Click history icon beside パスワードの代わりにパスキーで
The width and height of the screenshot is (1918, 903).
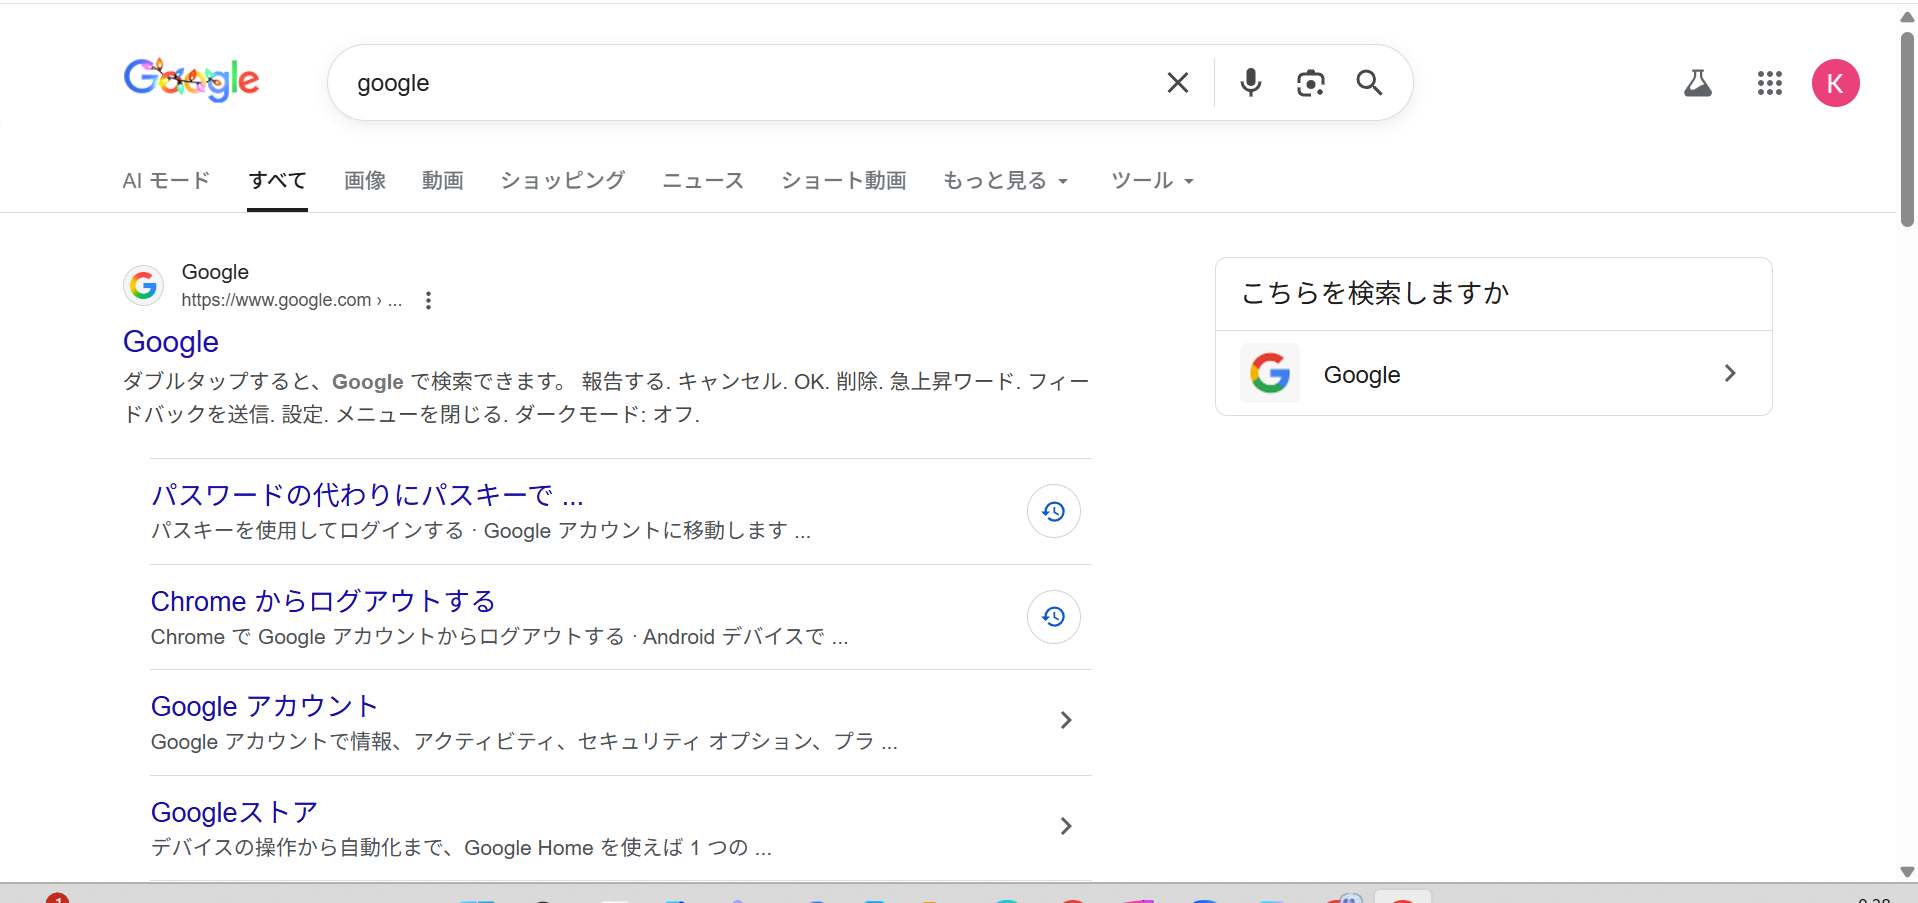(1053, 511)
